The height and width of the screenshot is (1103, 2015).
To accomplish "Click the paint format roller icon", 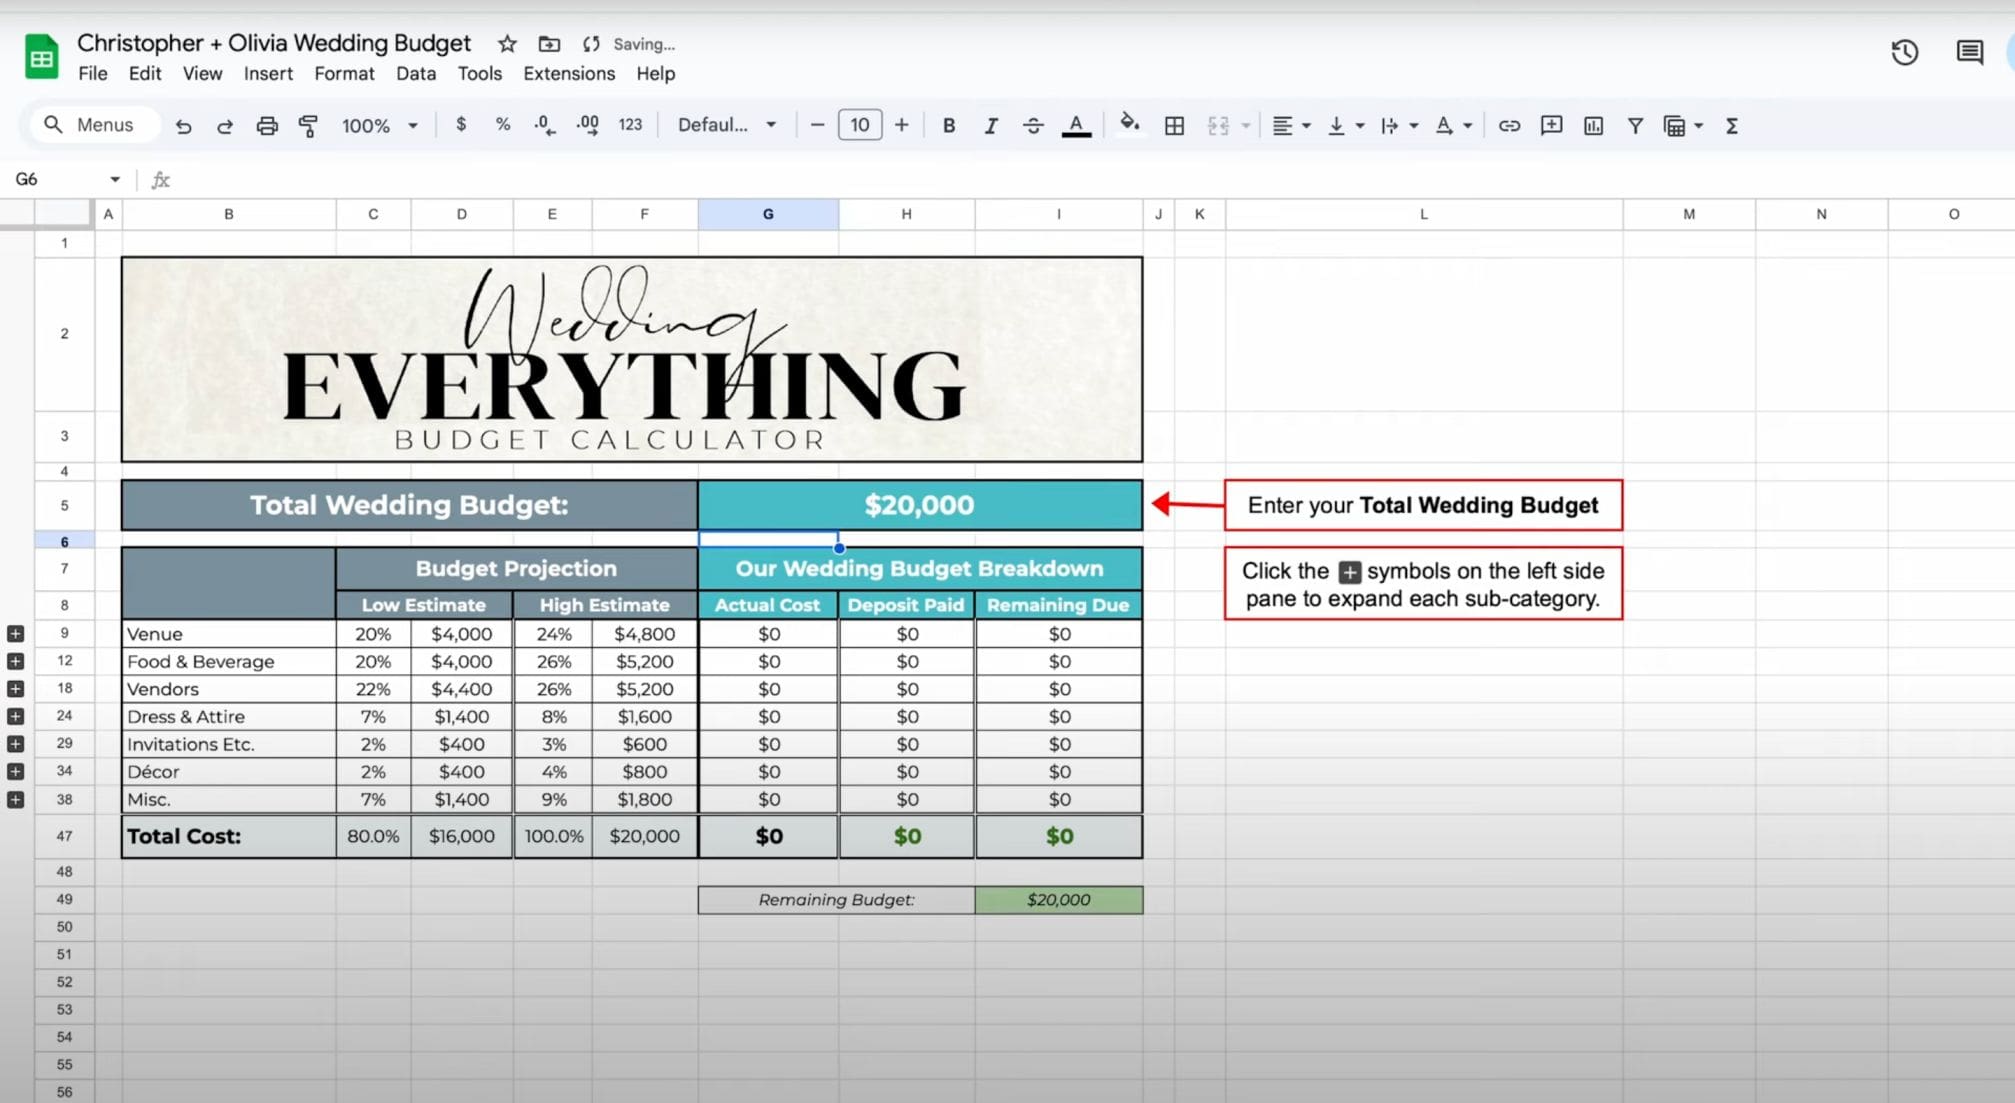I will [x=308, y=125].
